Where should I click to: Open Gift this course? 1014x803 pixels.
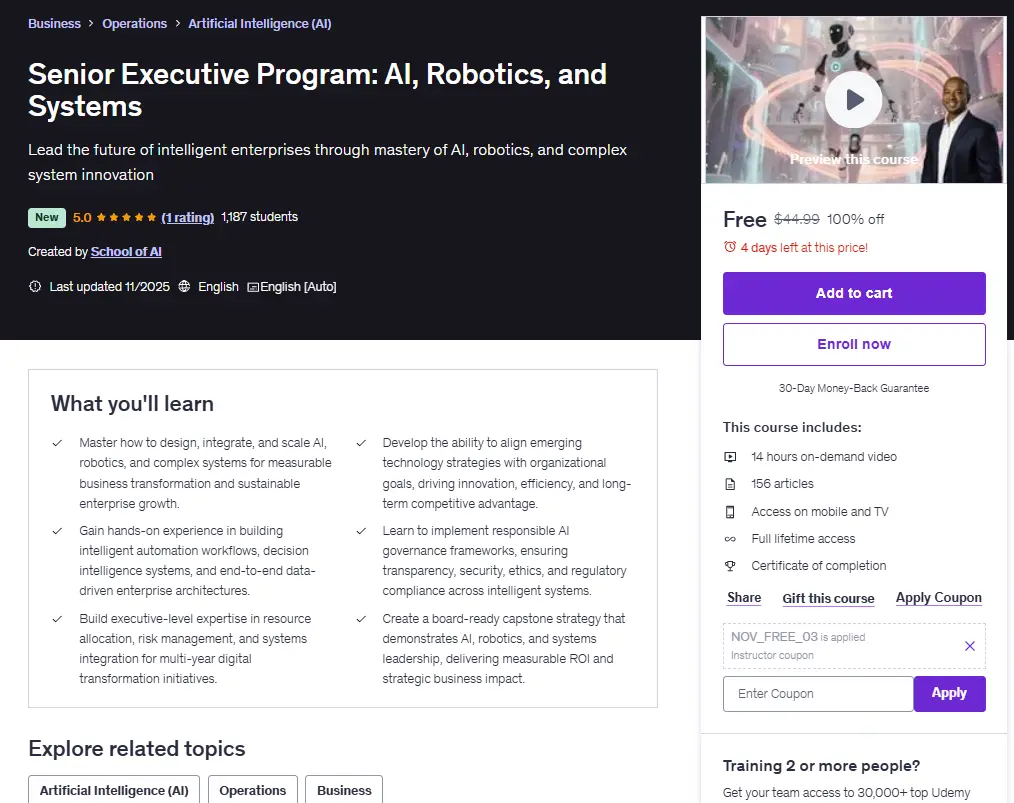(828, 599)
